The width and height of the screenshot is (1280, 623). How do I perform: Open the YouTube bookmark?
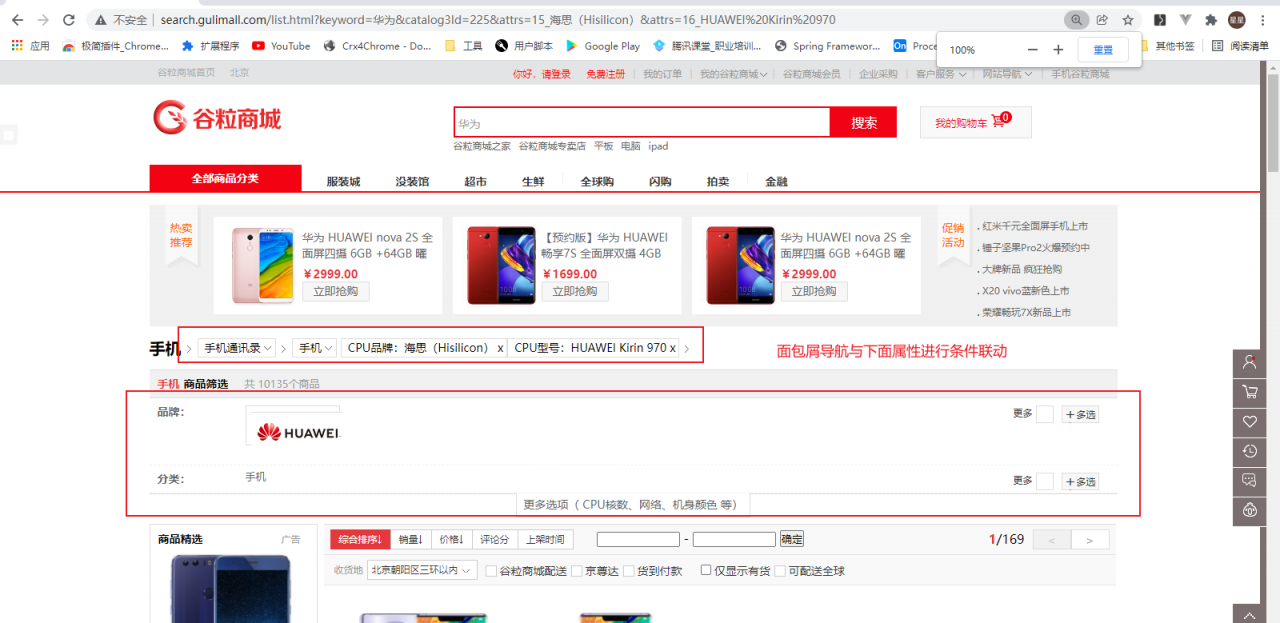[281, 46]
